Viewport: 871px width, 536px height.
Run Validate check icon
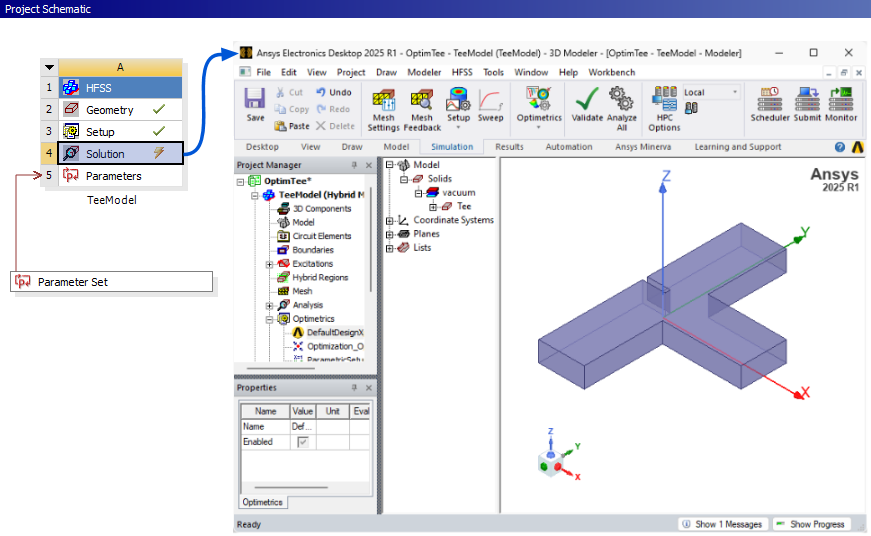pos(587,104)
